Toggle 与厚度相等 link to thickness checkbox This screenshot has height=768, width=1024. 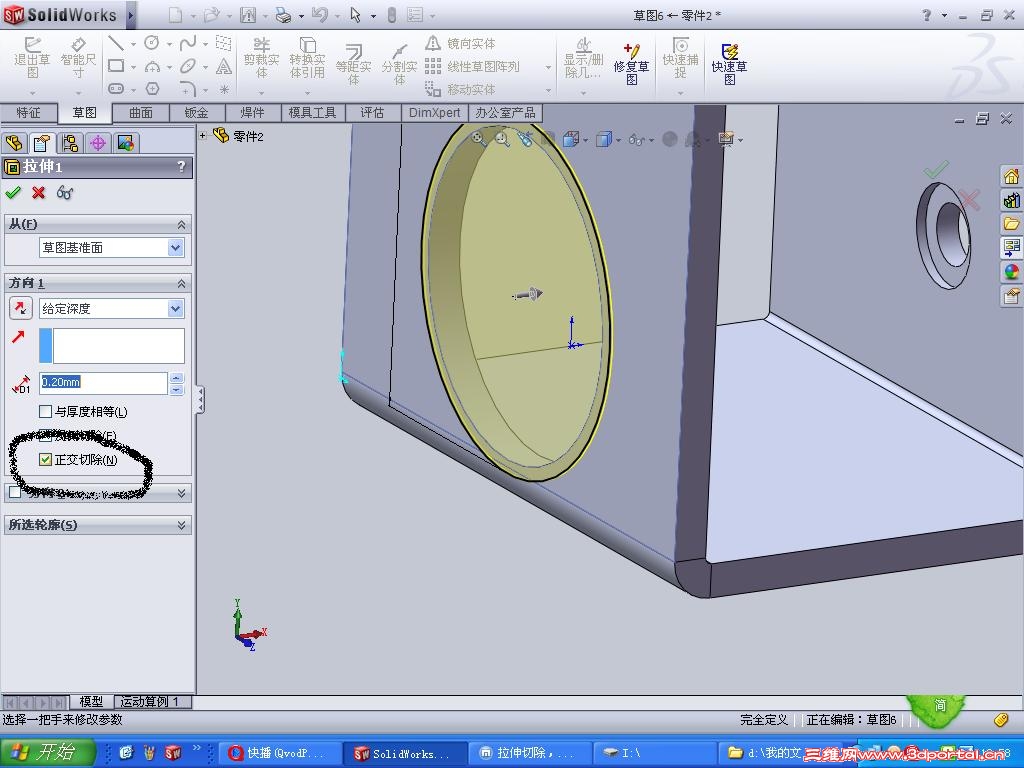point(45,411)
